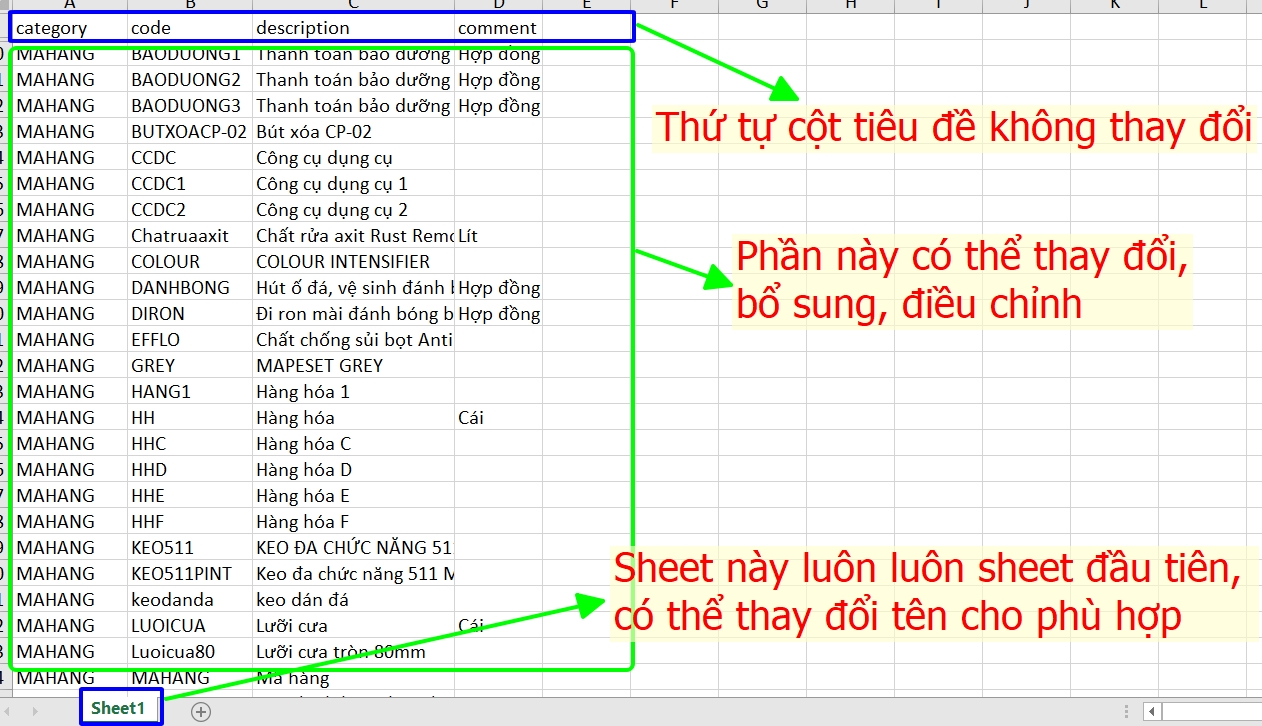Select the 'comment' header cell
Screen dimensions: 1262x726
pyautogui.click(x=497, y=28)
